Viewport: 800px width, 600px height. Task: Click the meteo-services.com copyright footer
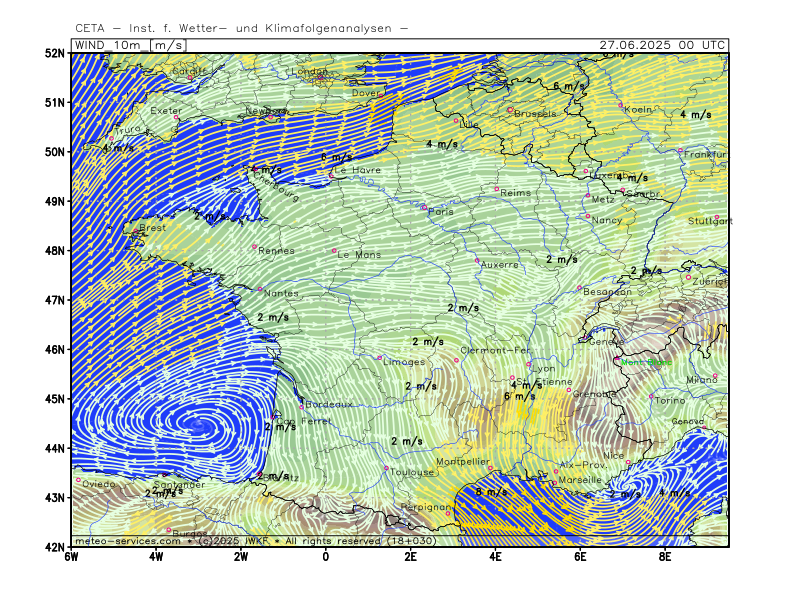click(256, 541)
